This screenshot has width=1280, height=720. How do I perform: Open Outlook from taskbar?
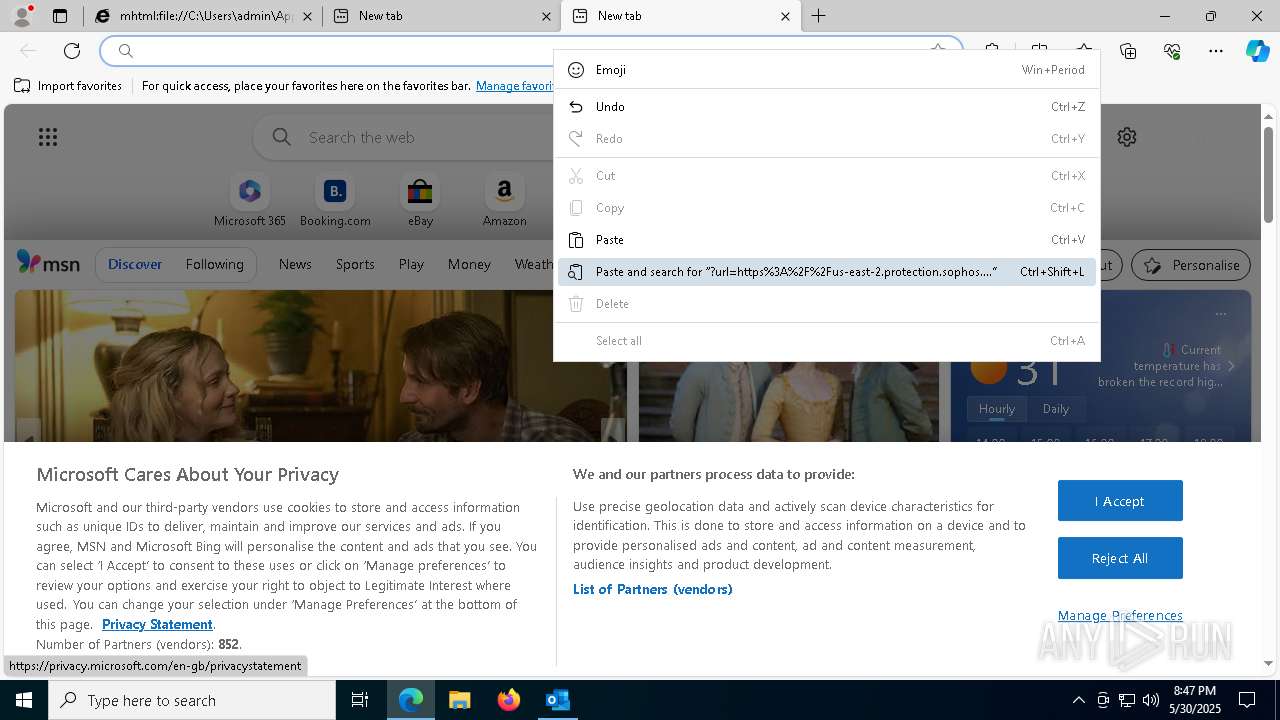(557, 700)
